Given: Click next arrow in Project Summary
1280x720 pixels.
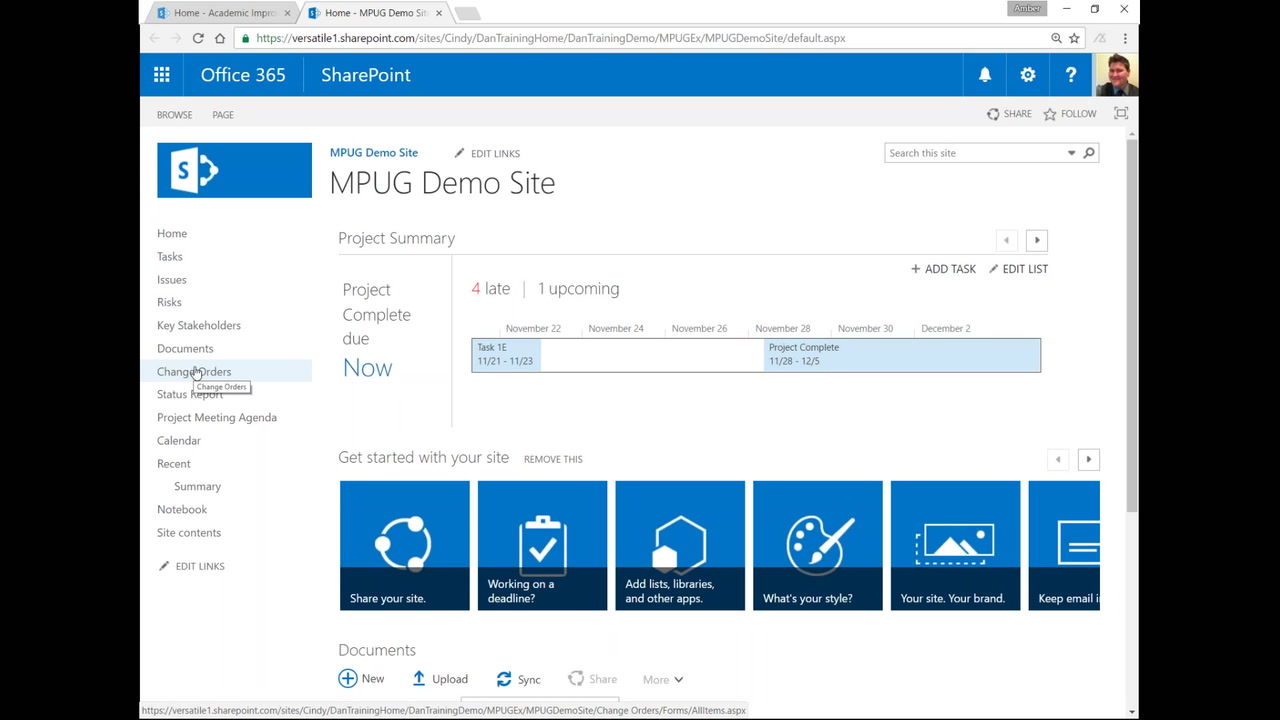Looking at the screenshot, I should coord(1037,240).
